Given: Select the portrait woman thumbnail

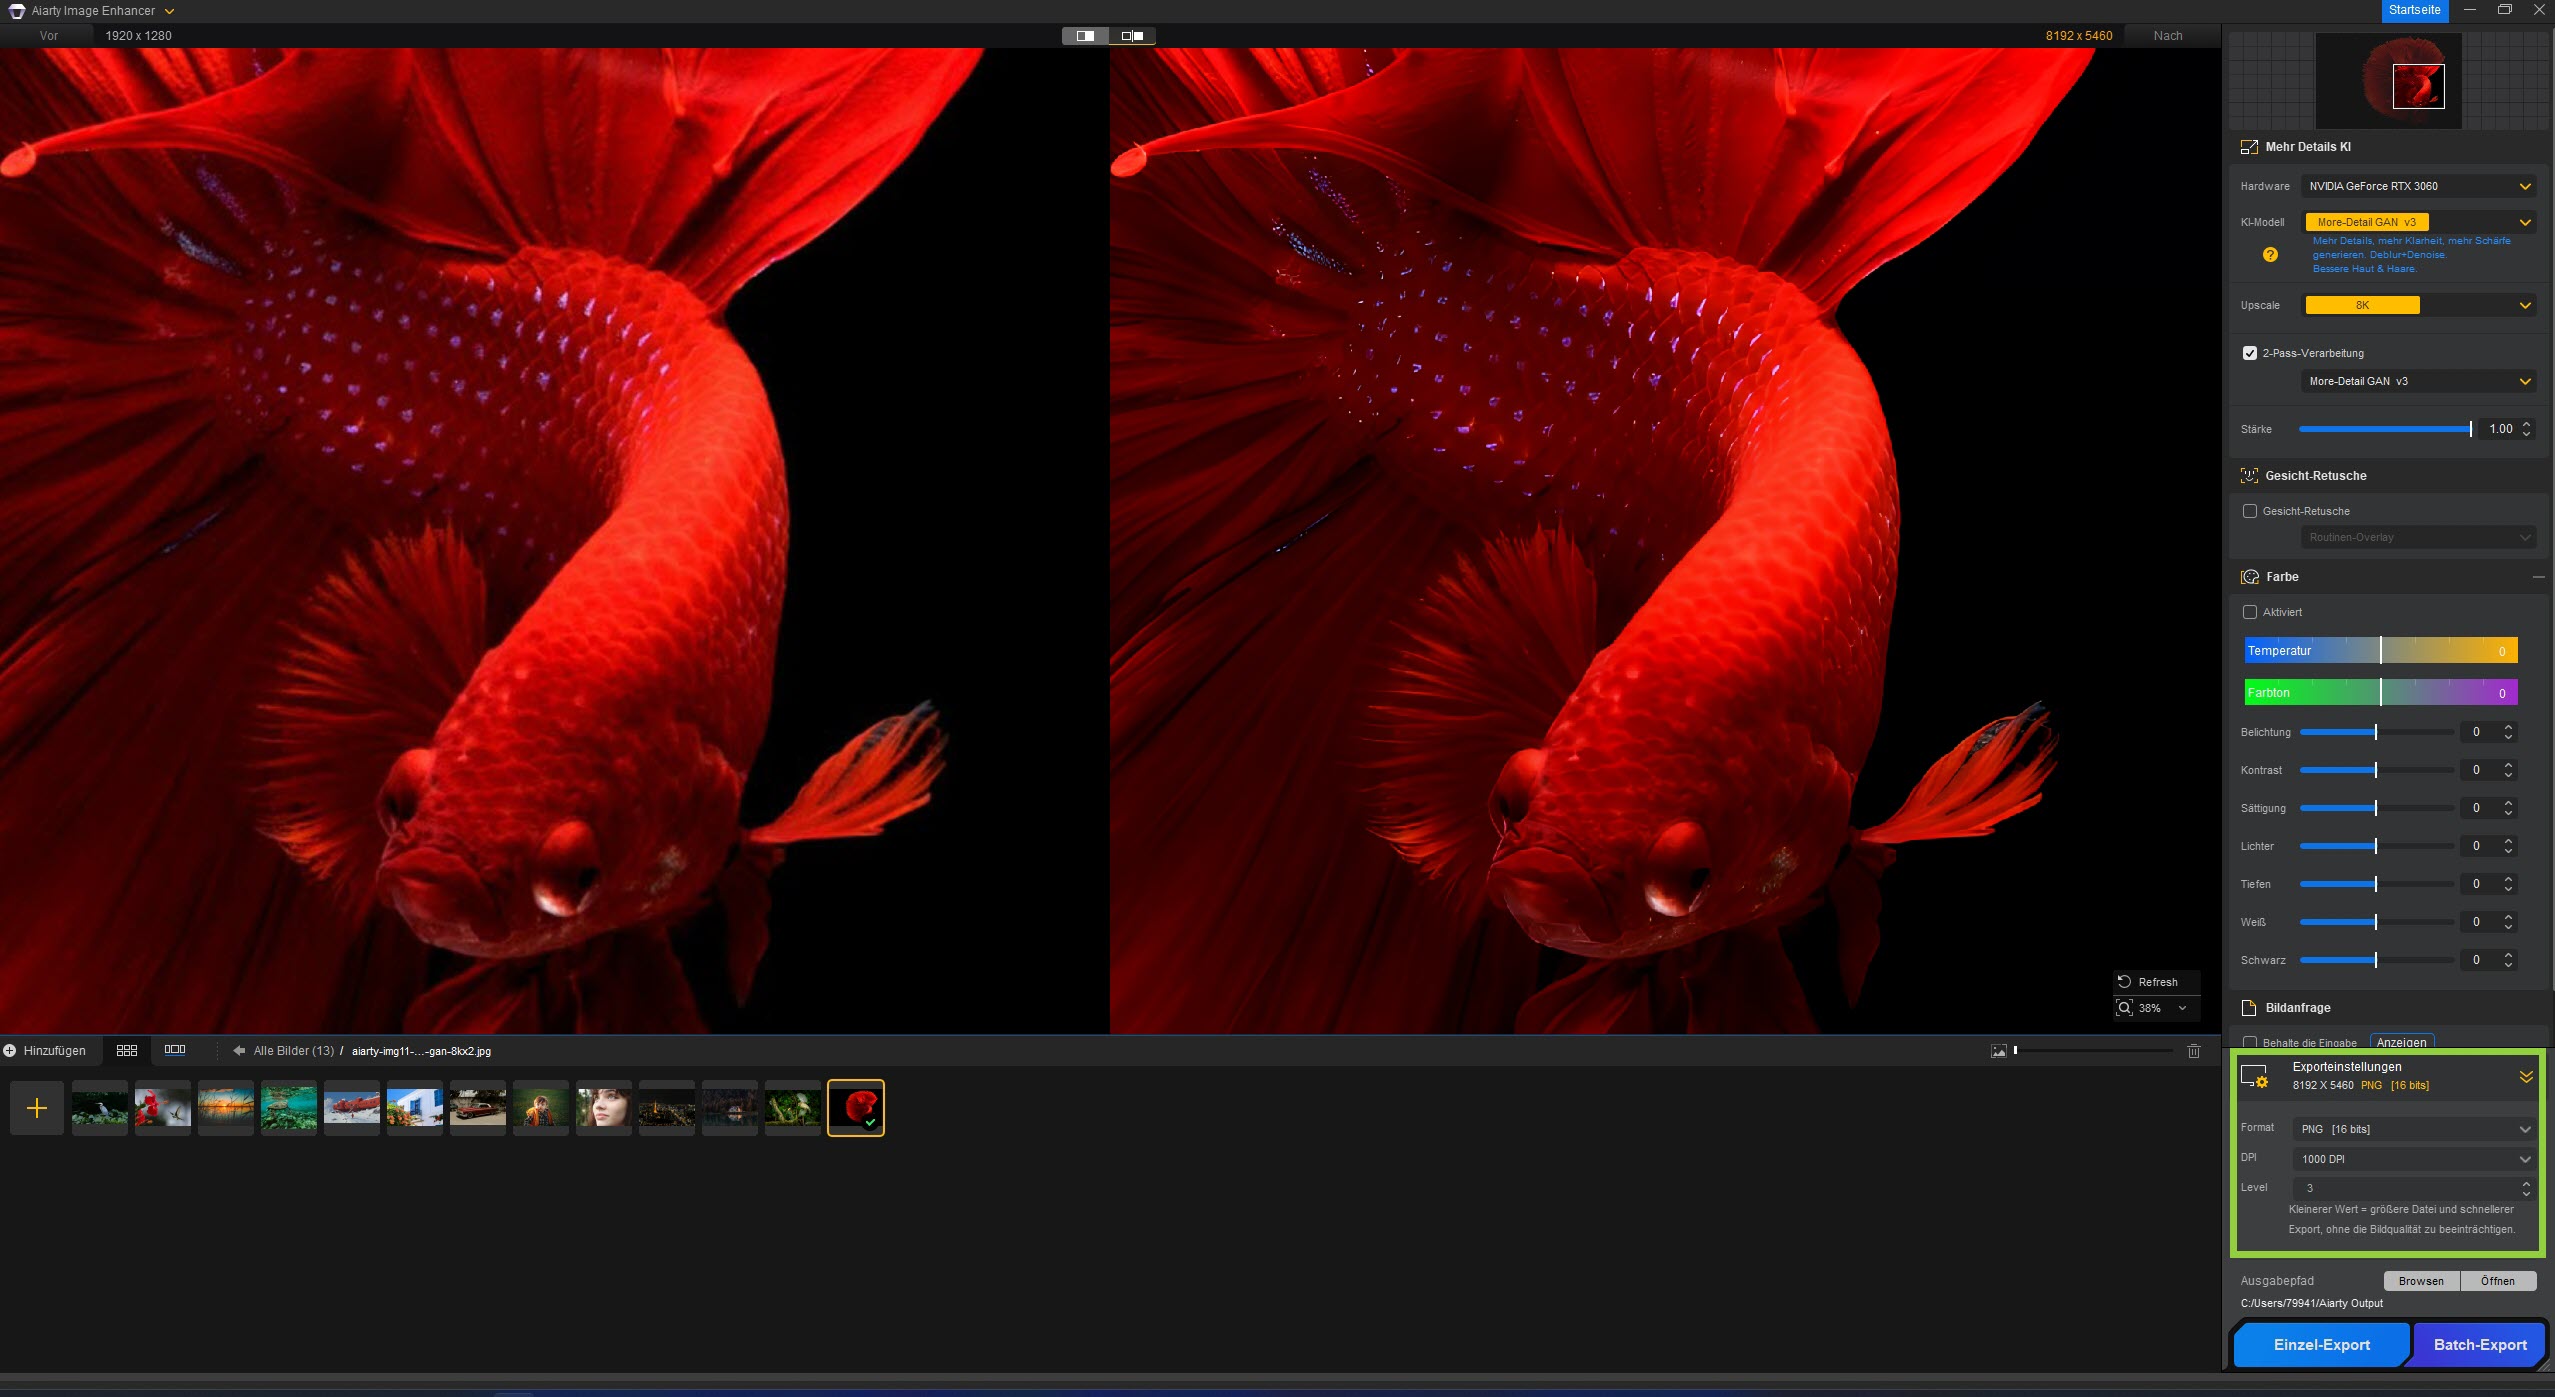Looking at the screenshot, I should 604,1108.
